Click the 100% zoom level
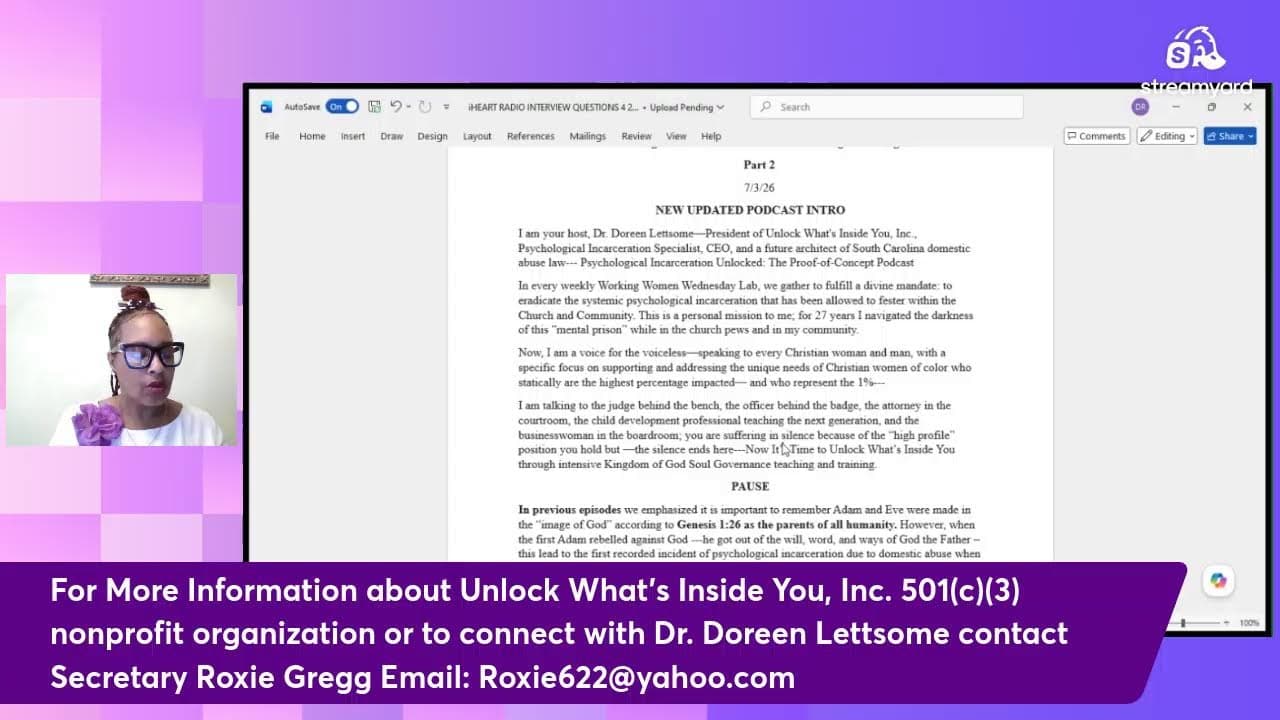 pyautogui.click(x=1249, y=623)
